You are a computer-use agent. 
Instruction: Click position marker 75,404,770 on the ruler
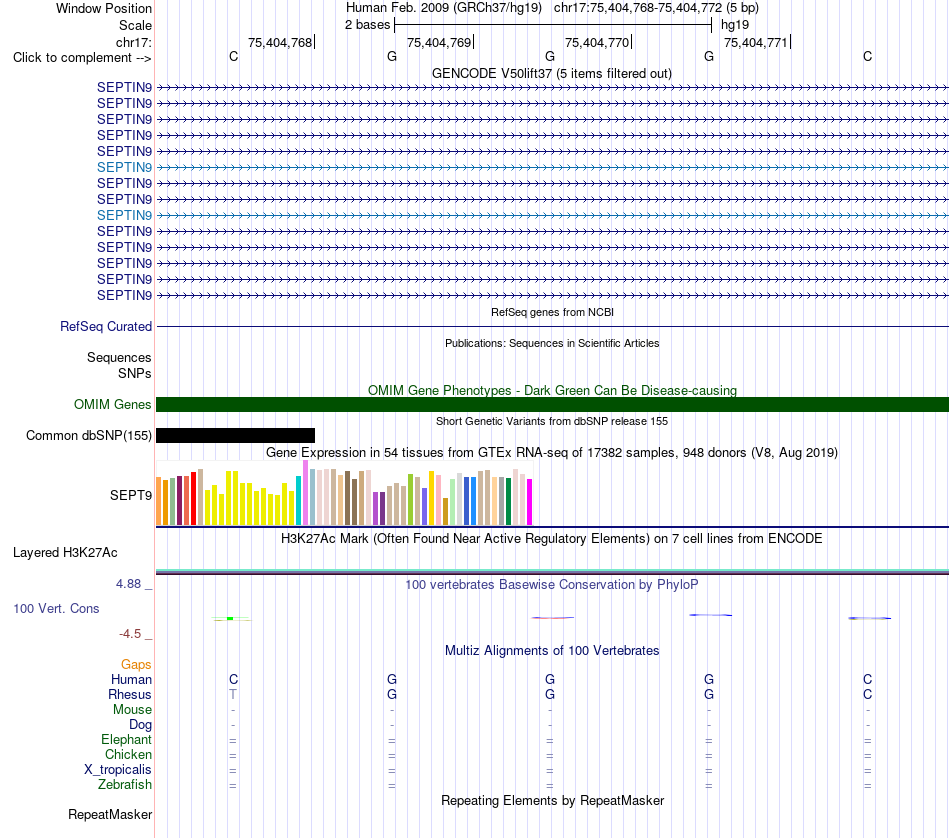click(x=597, y=42)
